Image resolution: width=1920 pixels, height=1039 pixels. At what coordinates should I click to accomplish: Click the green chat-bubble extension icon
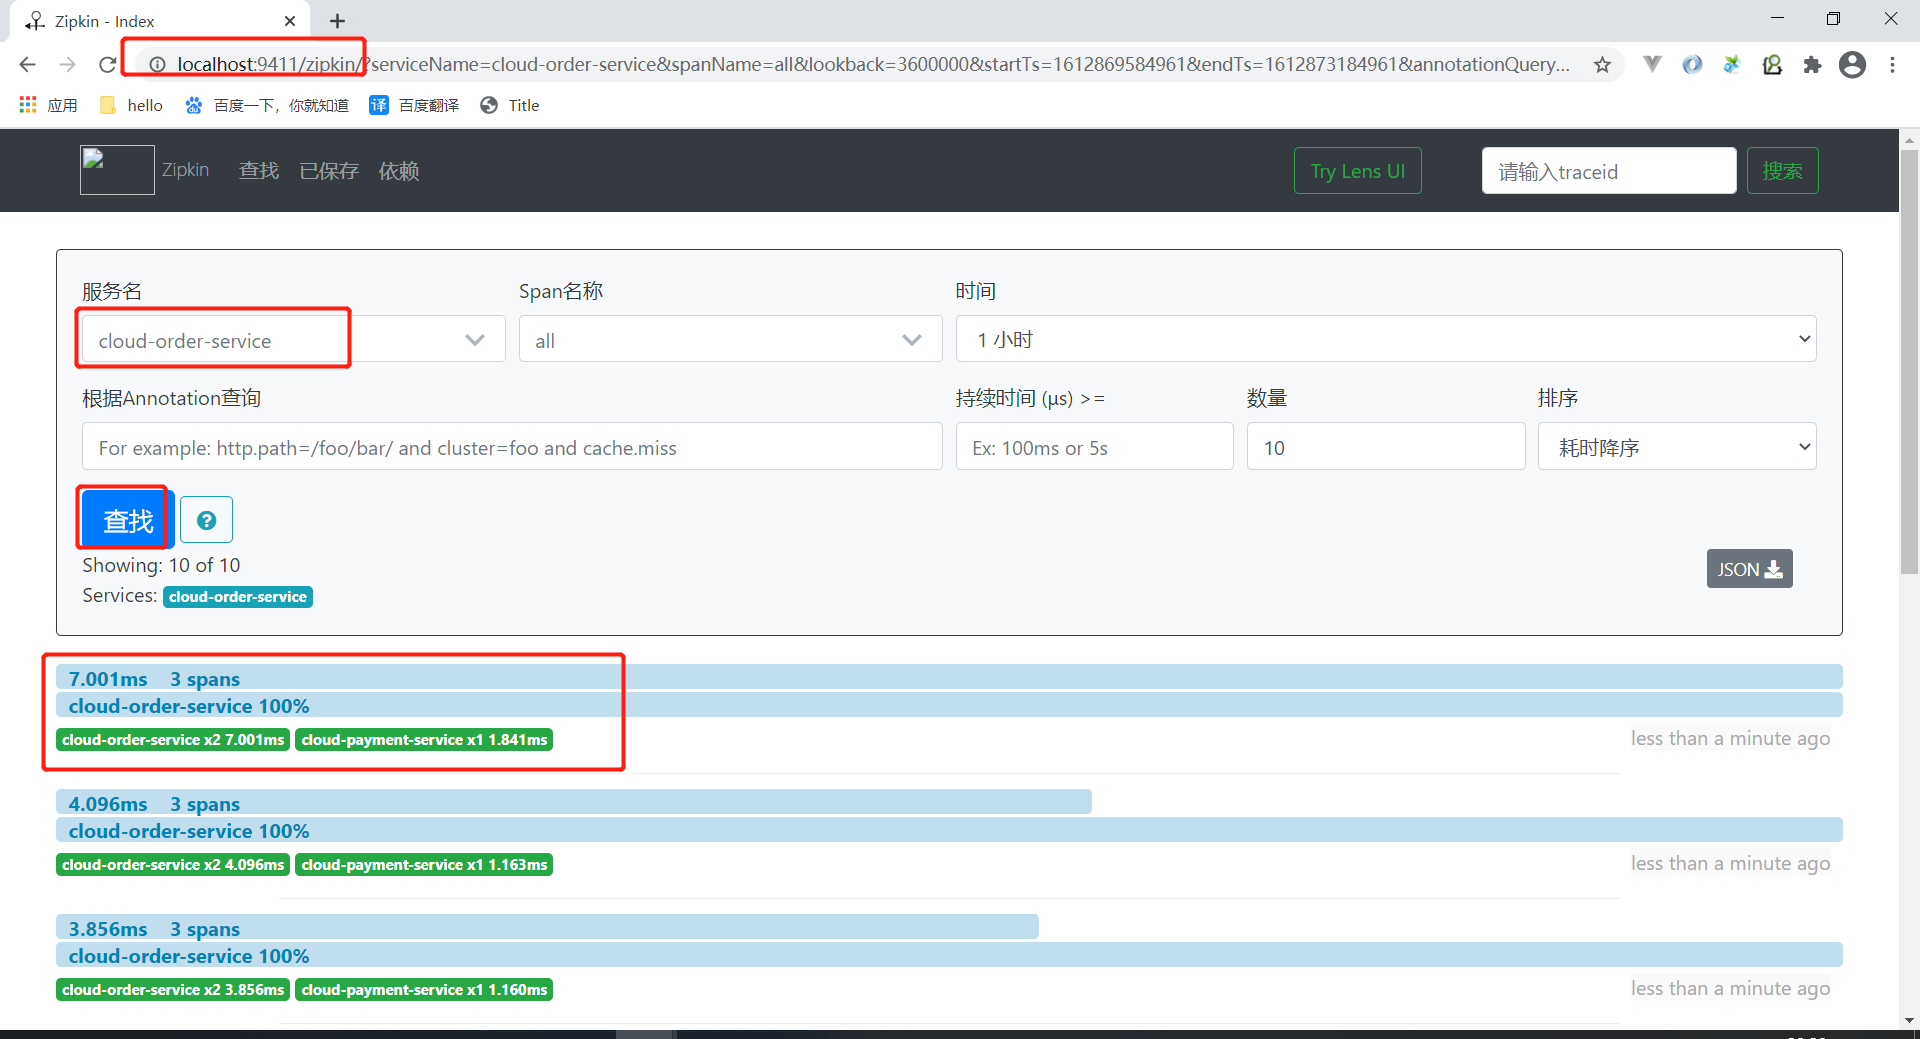click(1772, 65)
